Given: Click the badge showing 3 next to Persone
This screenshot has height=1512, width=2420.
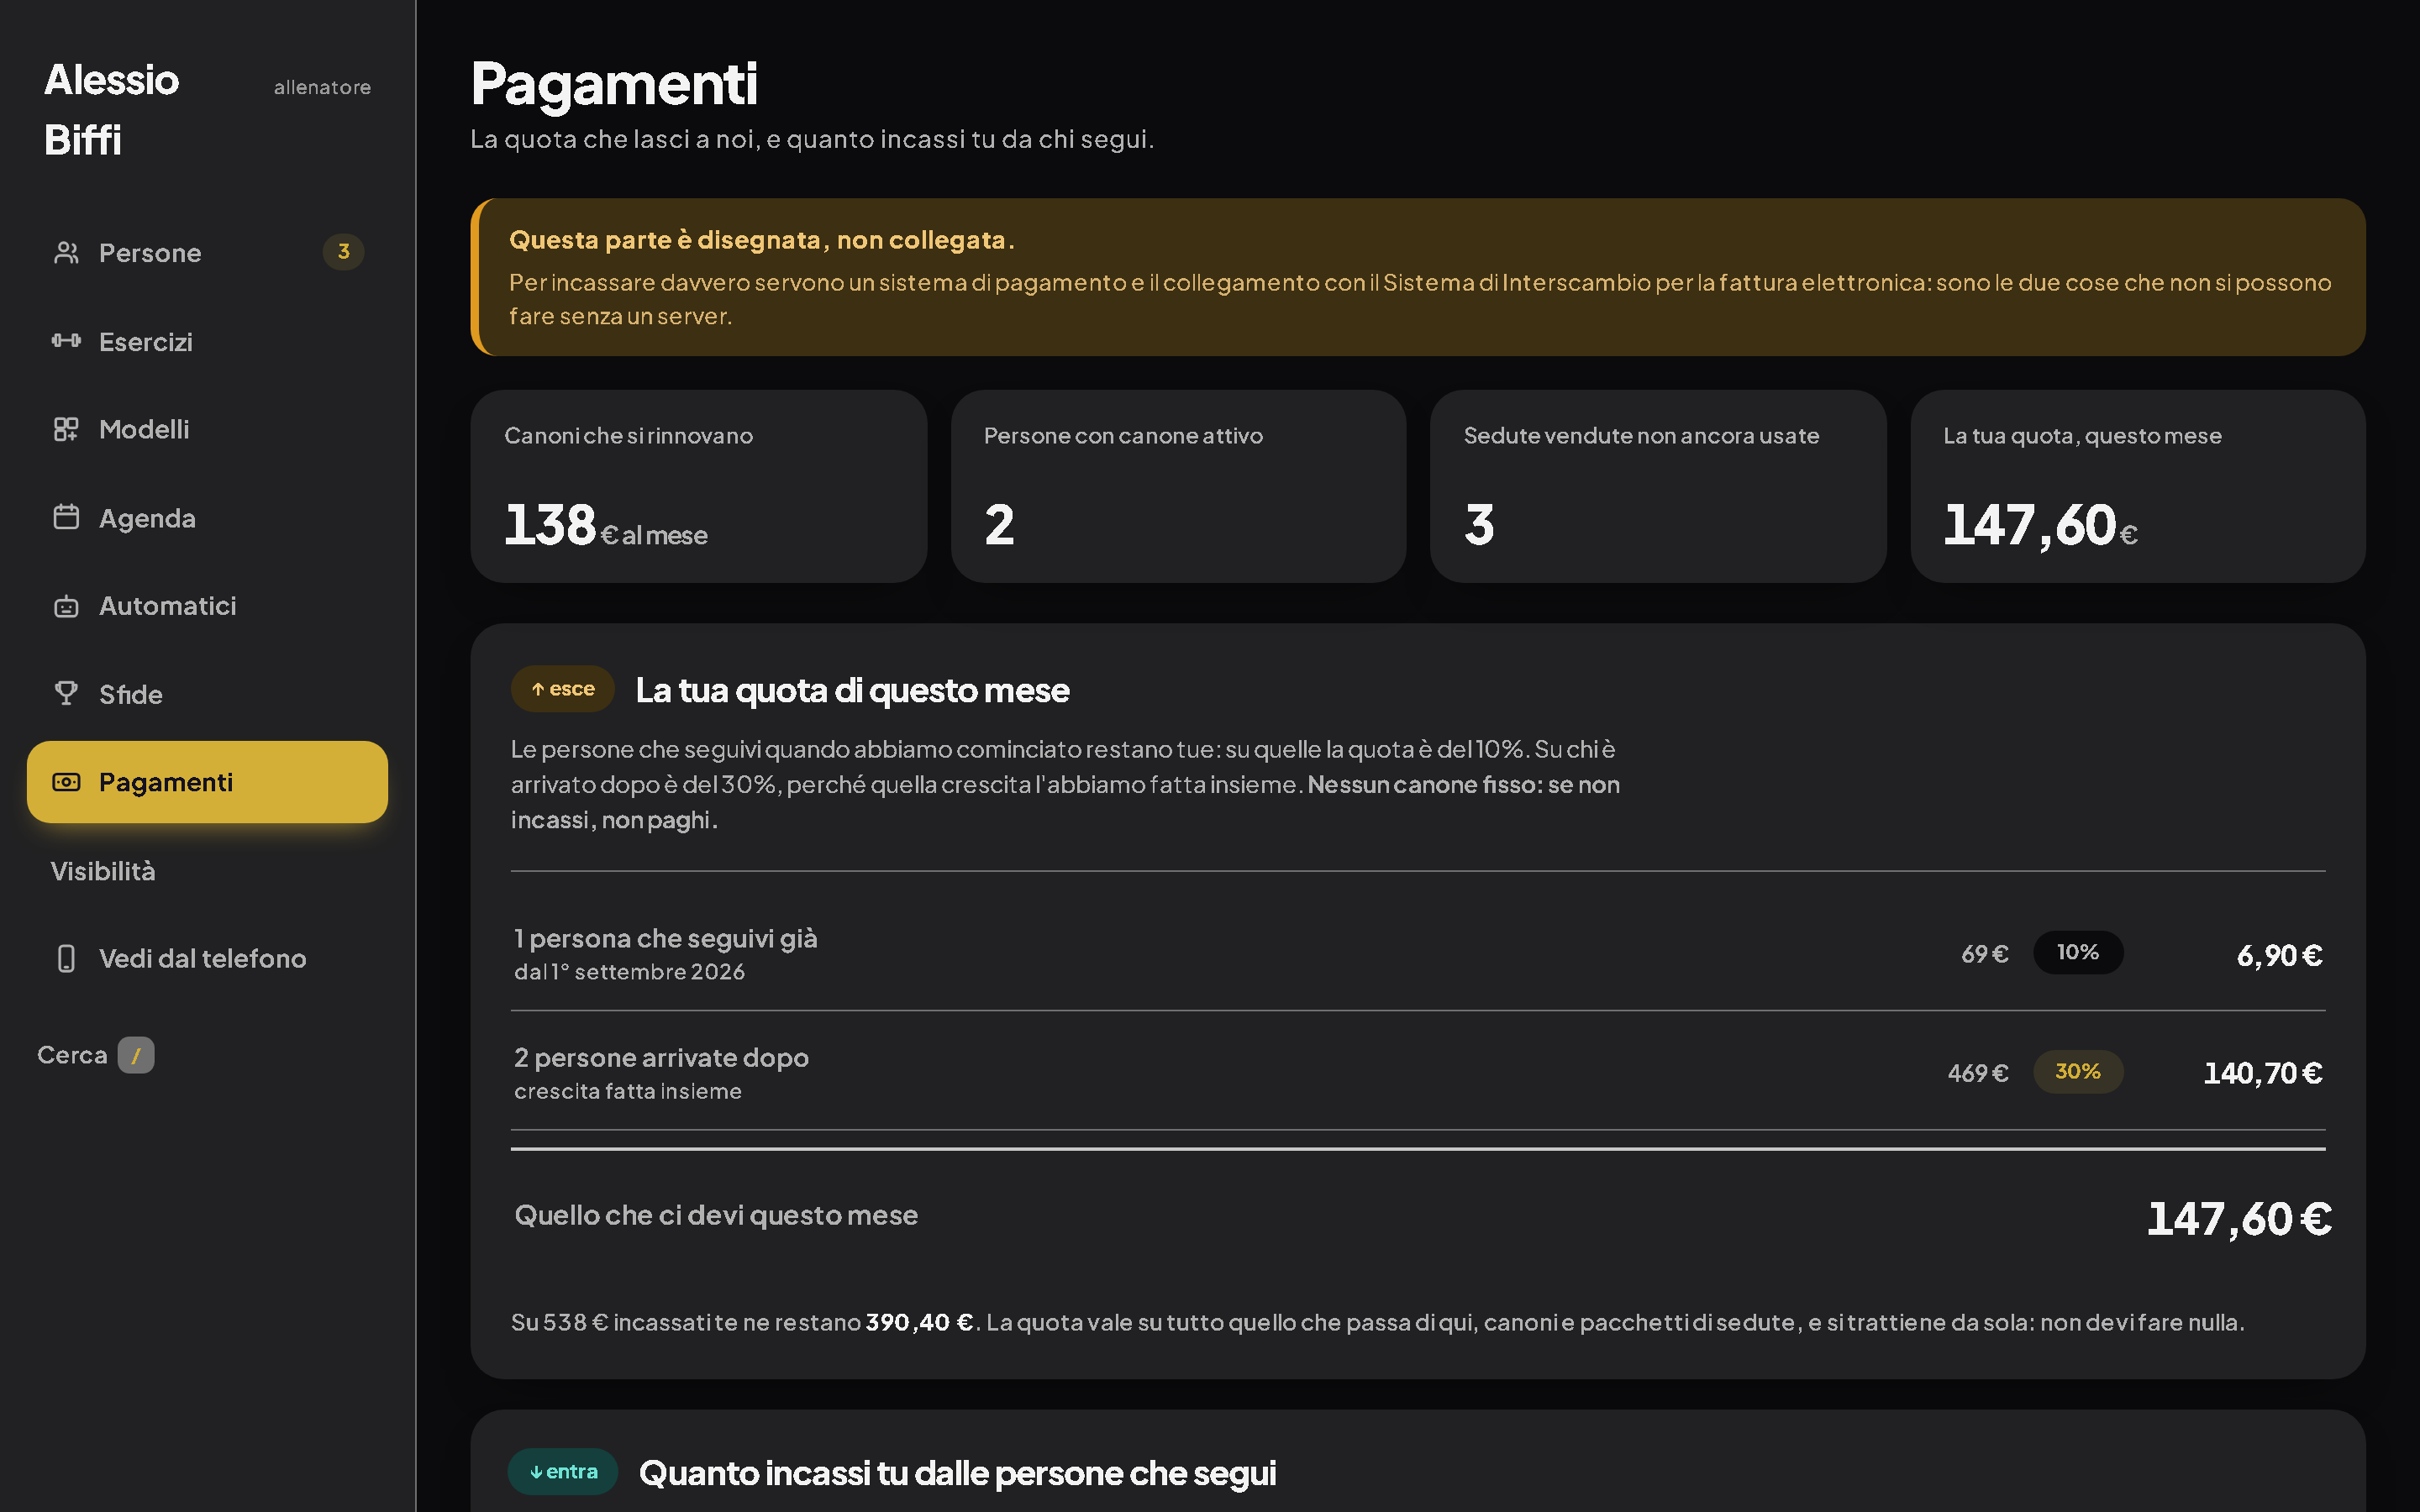Looking at the screenshot, I should coord(343,252).
